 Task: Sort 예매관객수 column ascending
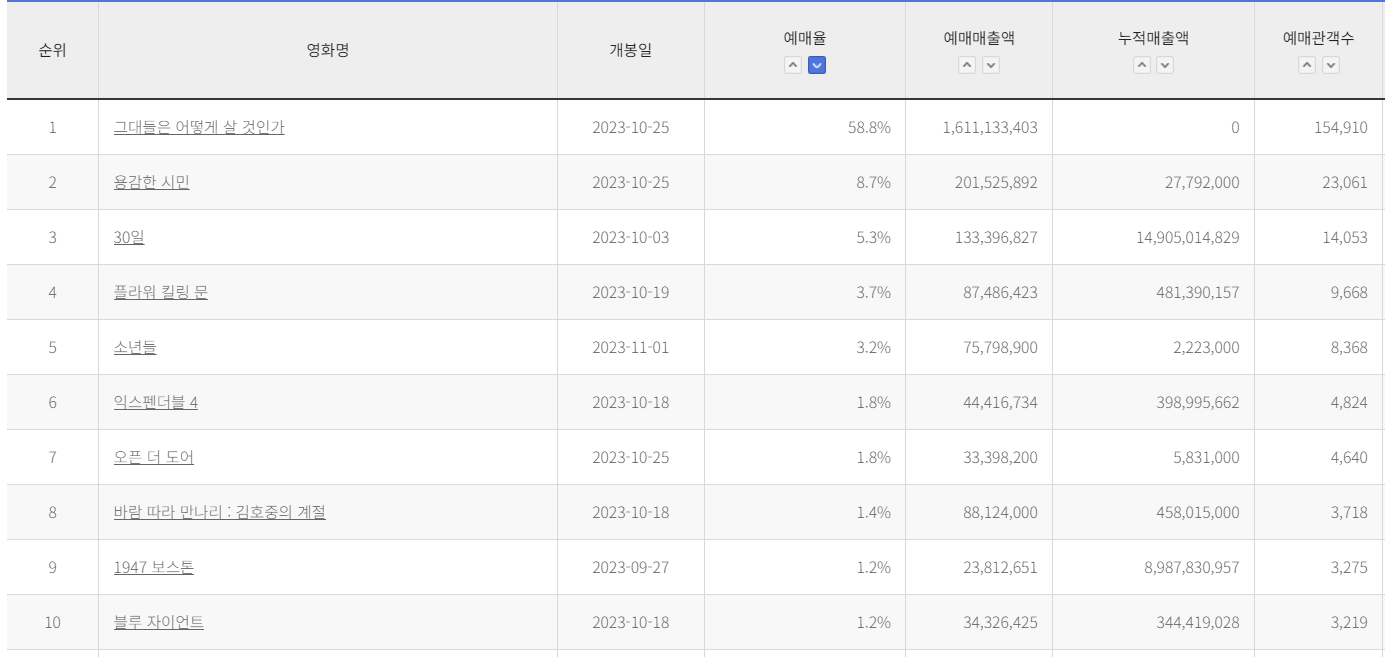[x=1307, y=65]
